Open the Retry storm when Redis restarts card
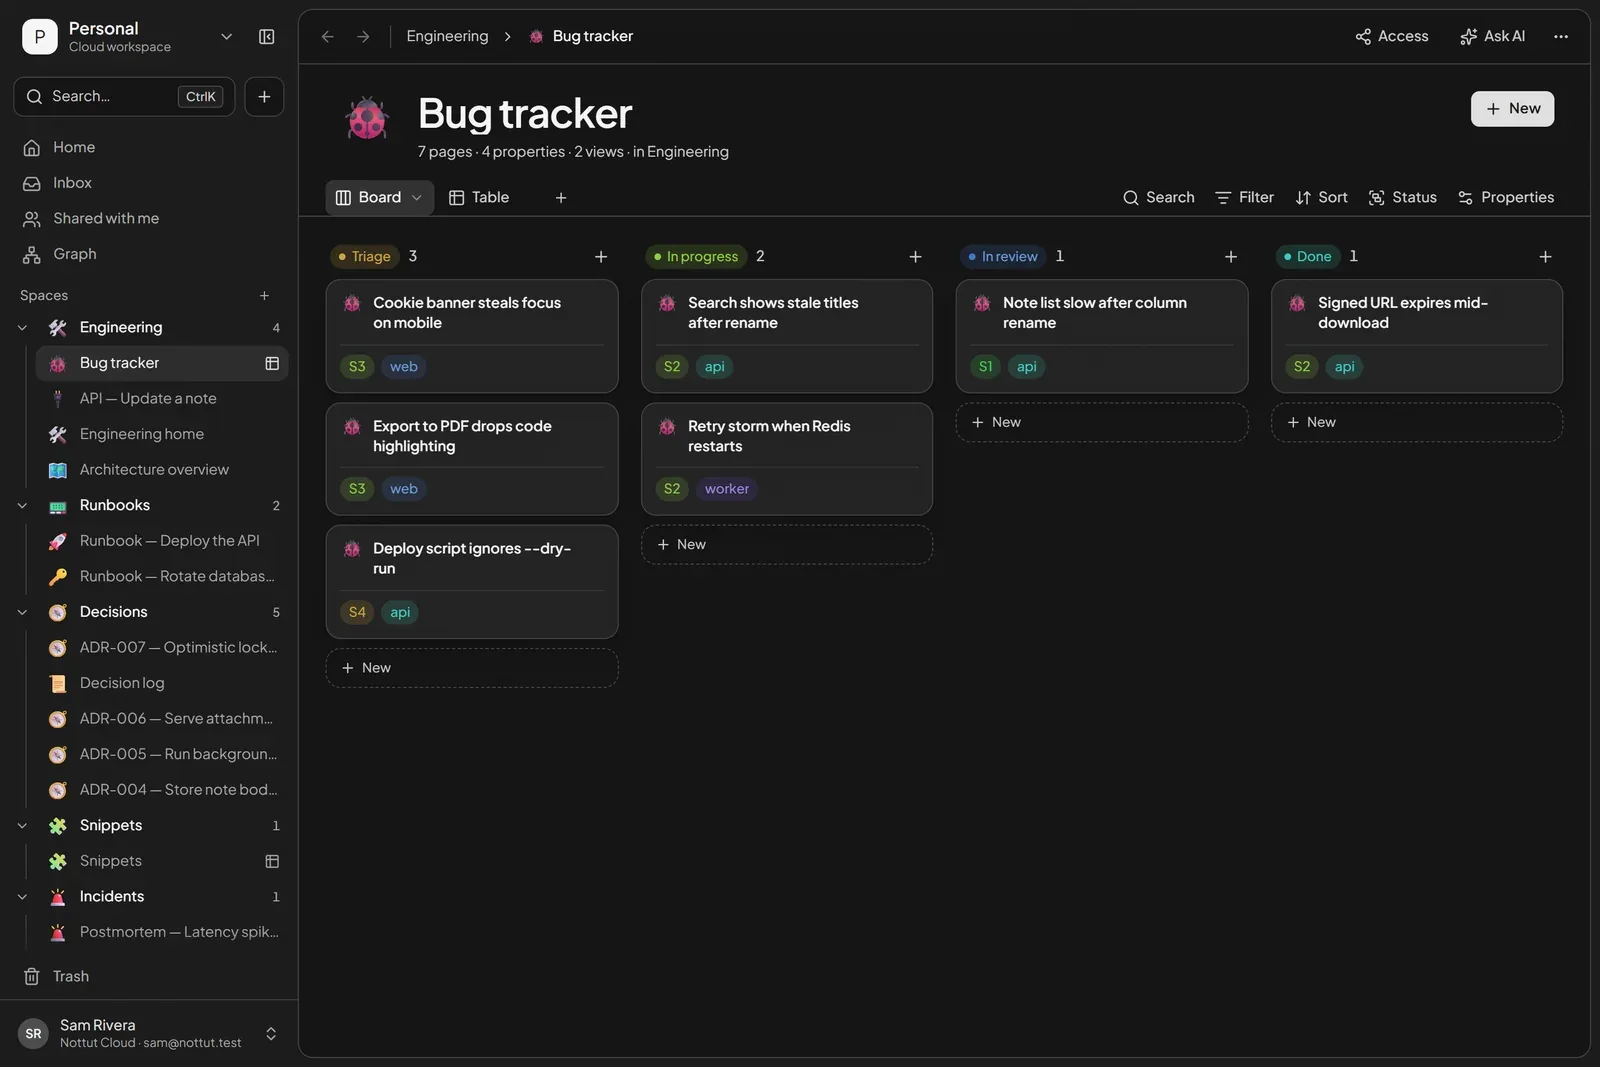 click(787, 459)
